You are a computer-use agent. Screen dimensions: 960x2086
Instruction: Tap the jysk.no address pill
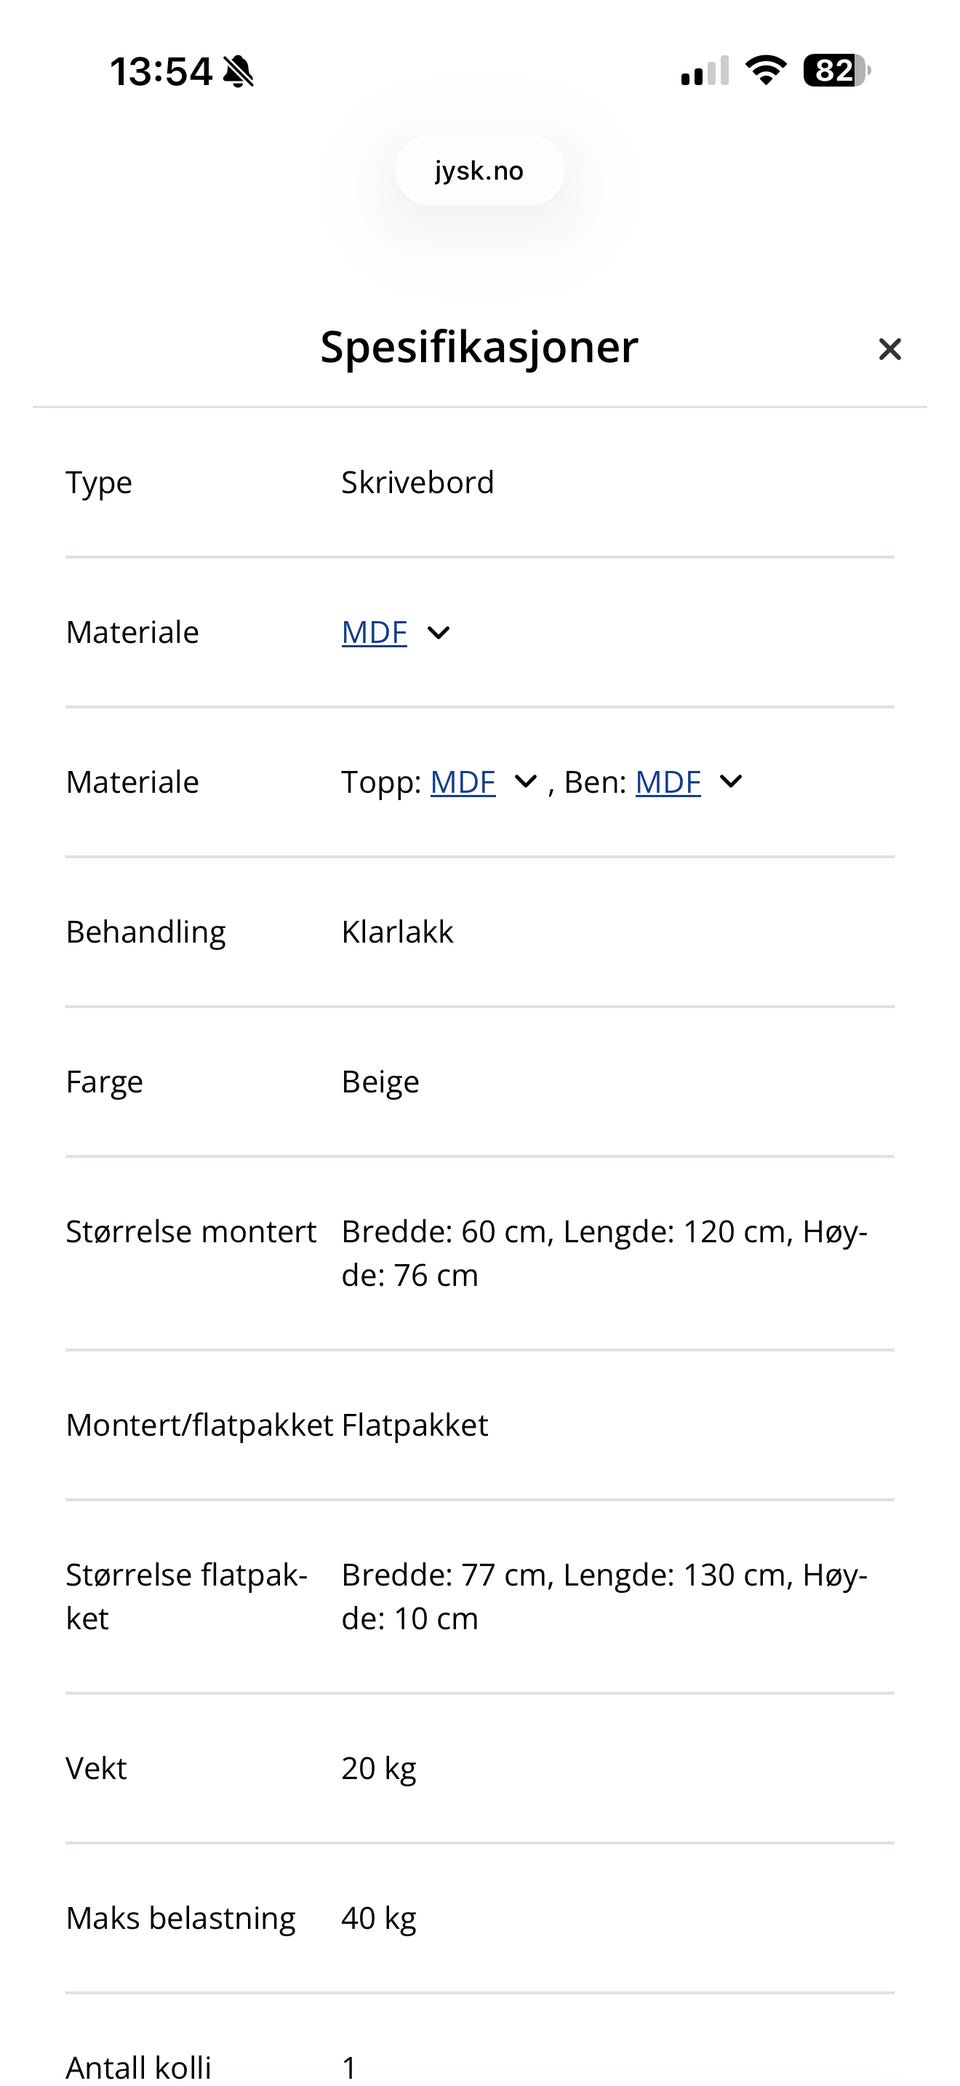pyautogui.click(x=479, y=171)
